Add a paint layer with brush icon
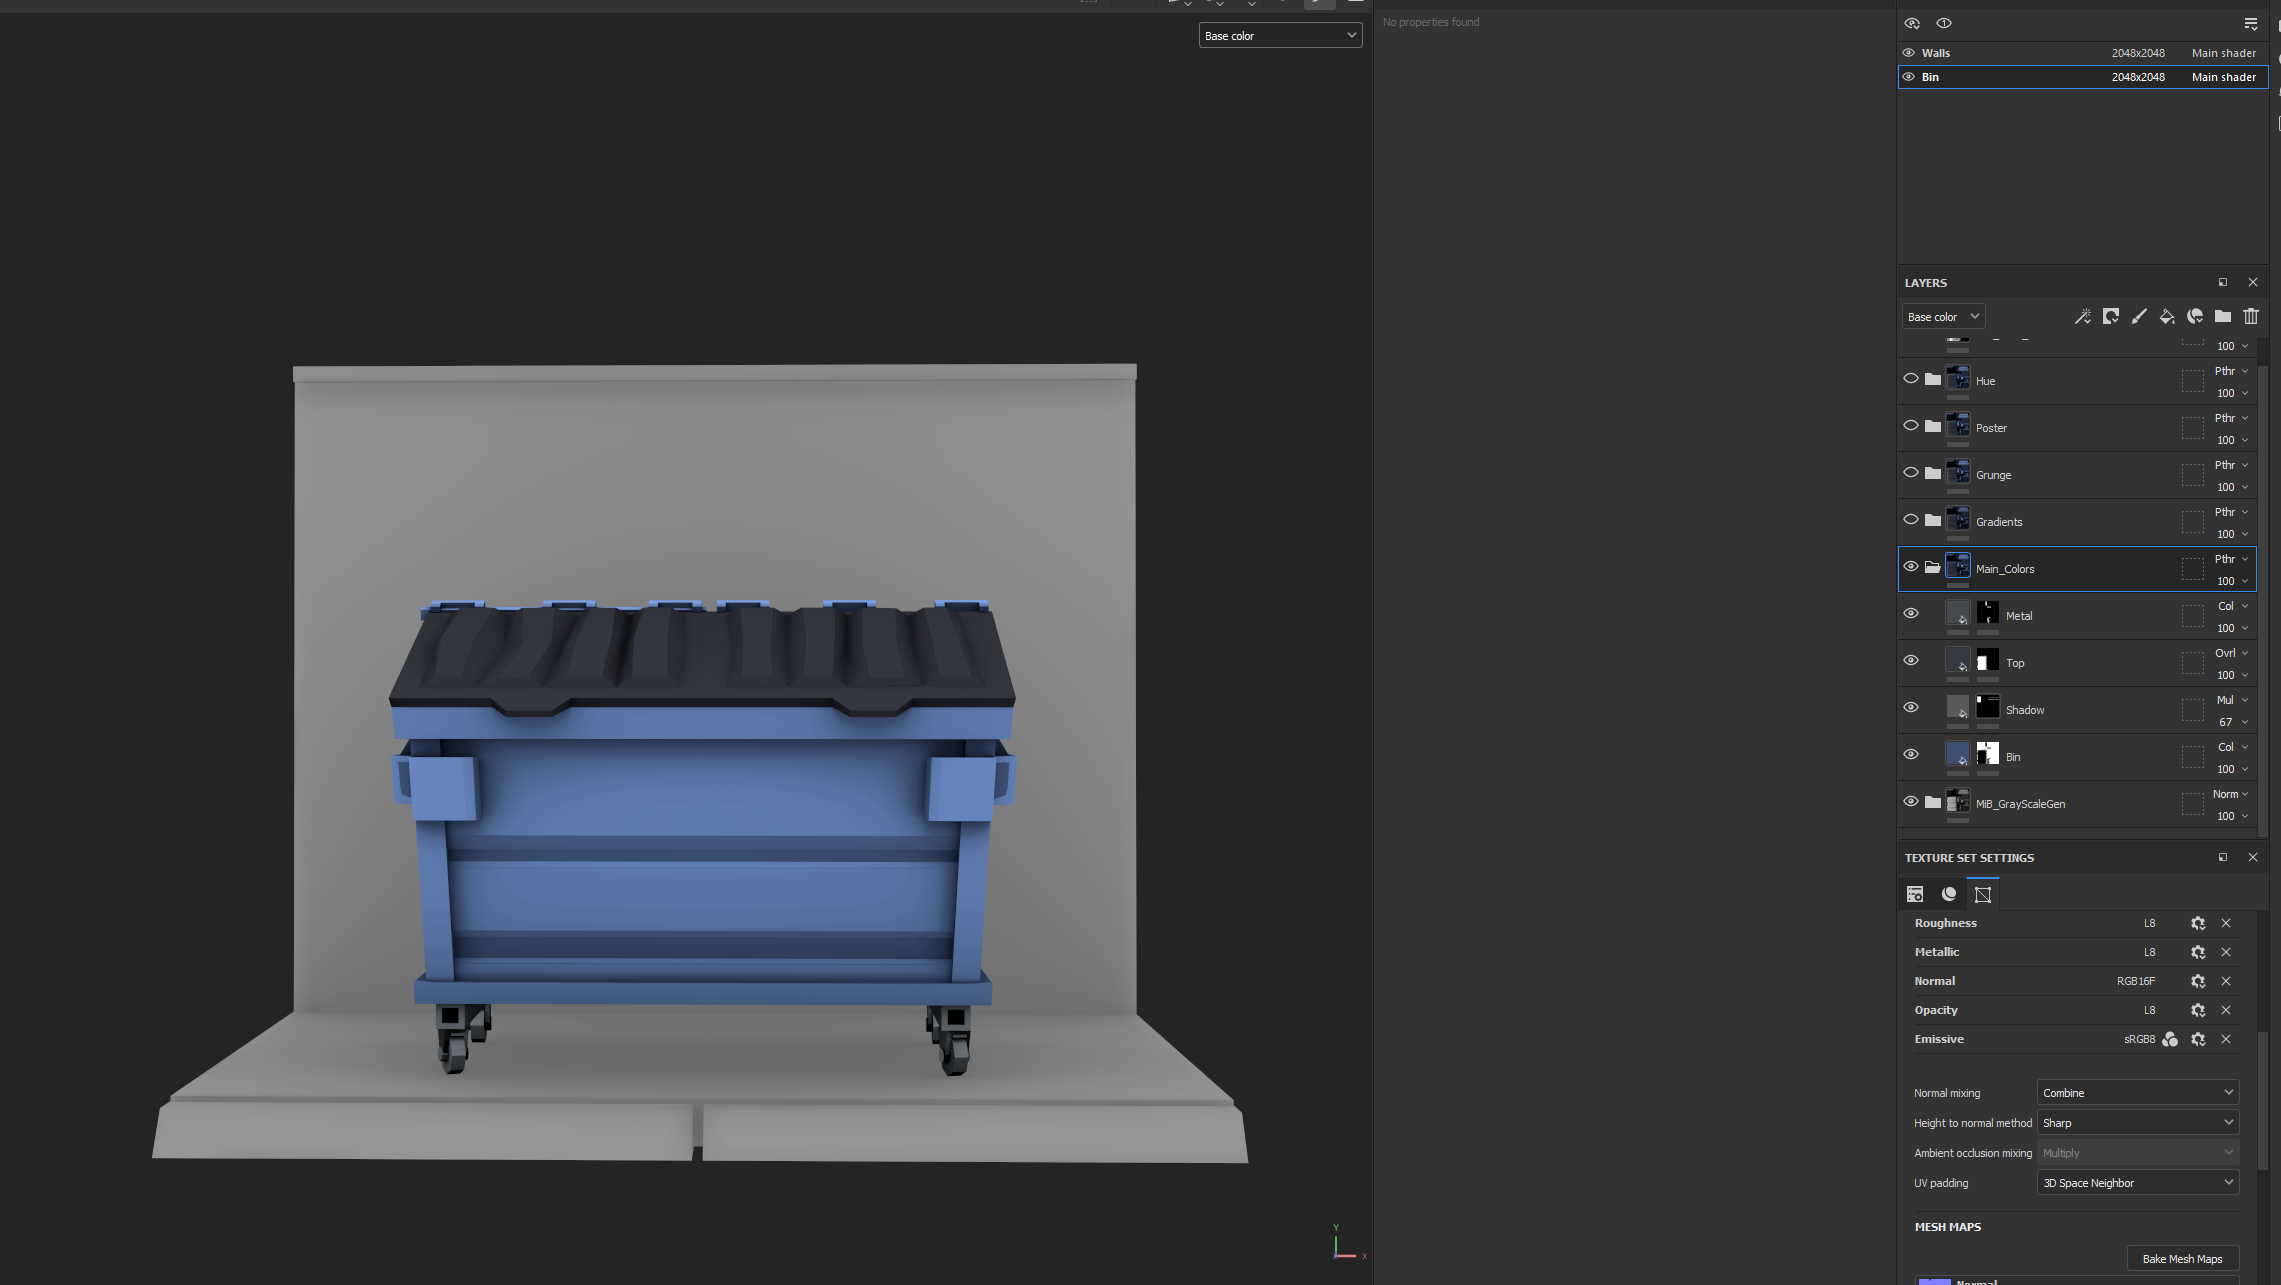 pos(2138,317)
